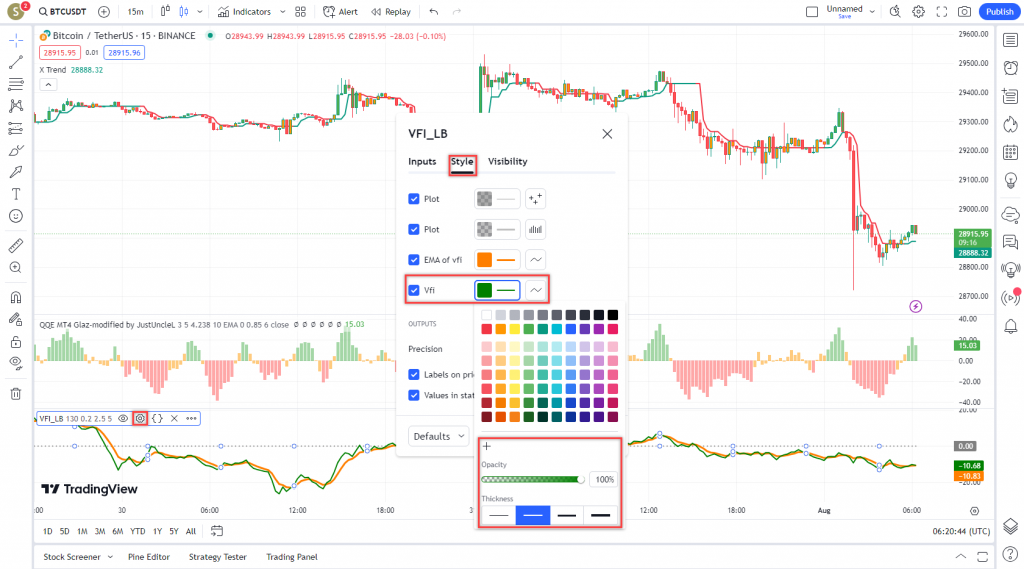Open the Pine Editor tab
The height and width of the screenshot is (569, 1024).
[149, 556]
